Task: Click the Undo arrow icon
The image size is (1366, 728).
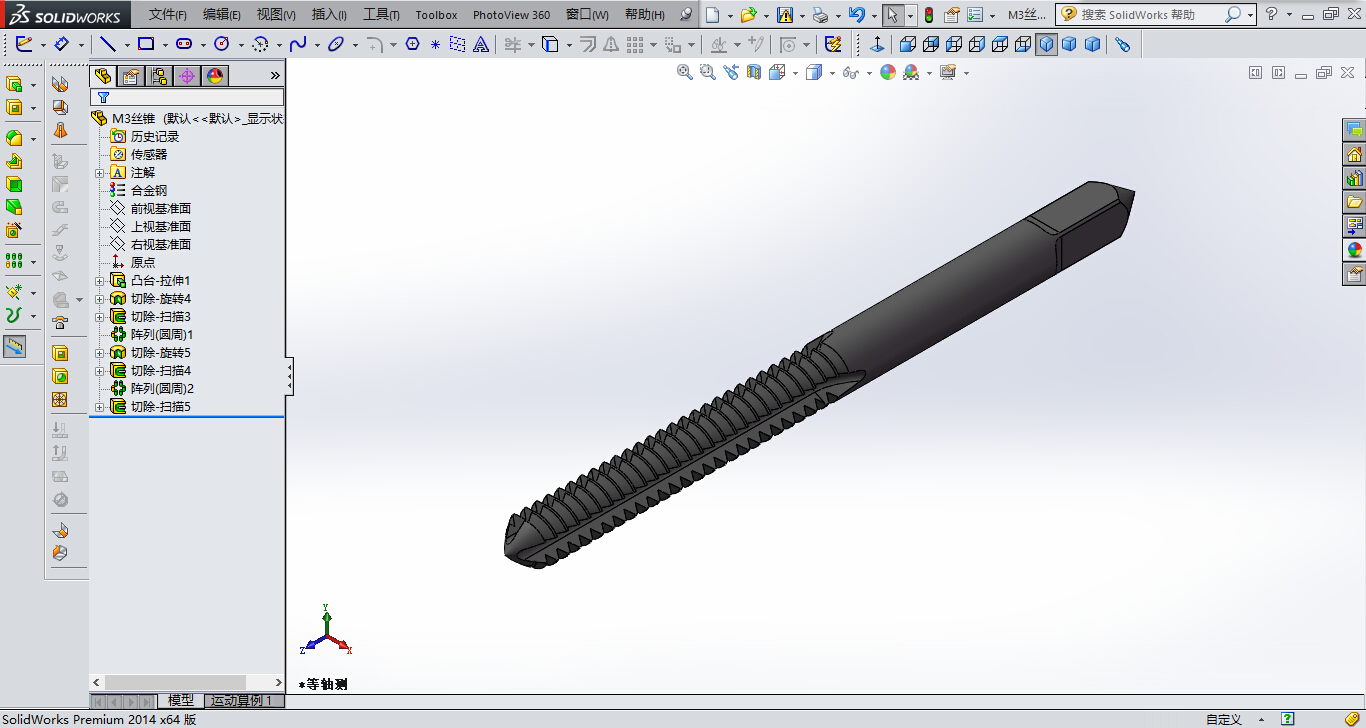Action: click(x=856, y=15)
